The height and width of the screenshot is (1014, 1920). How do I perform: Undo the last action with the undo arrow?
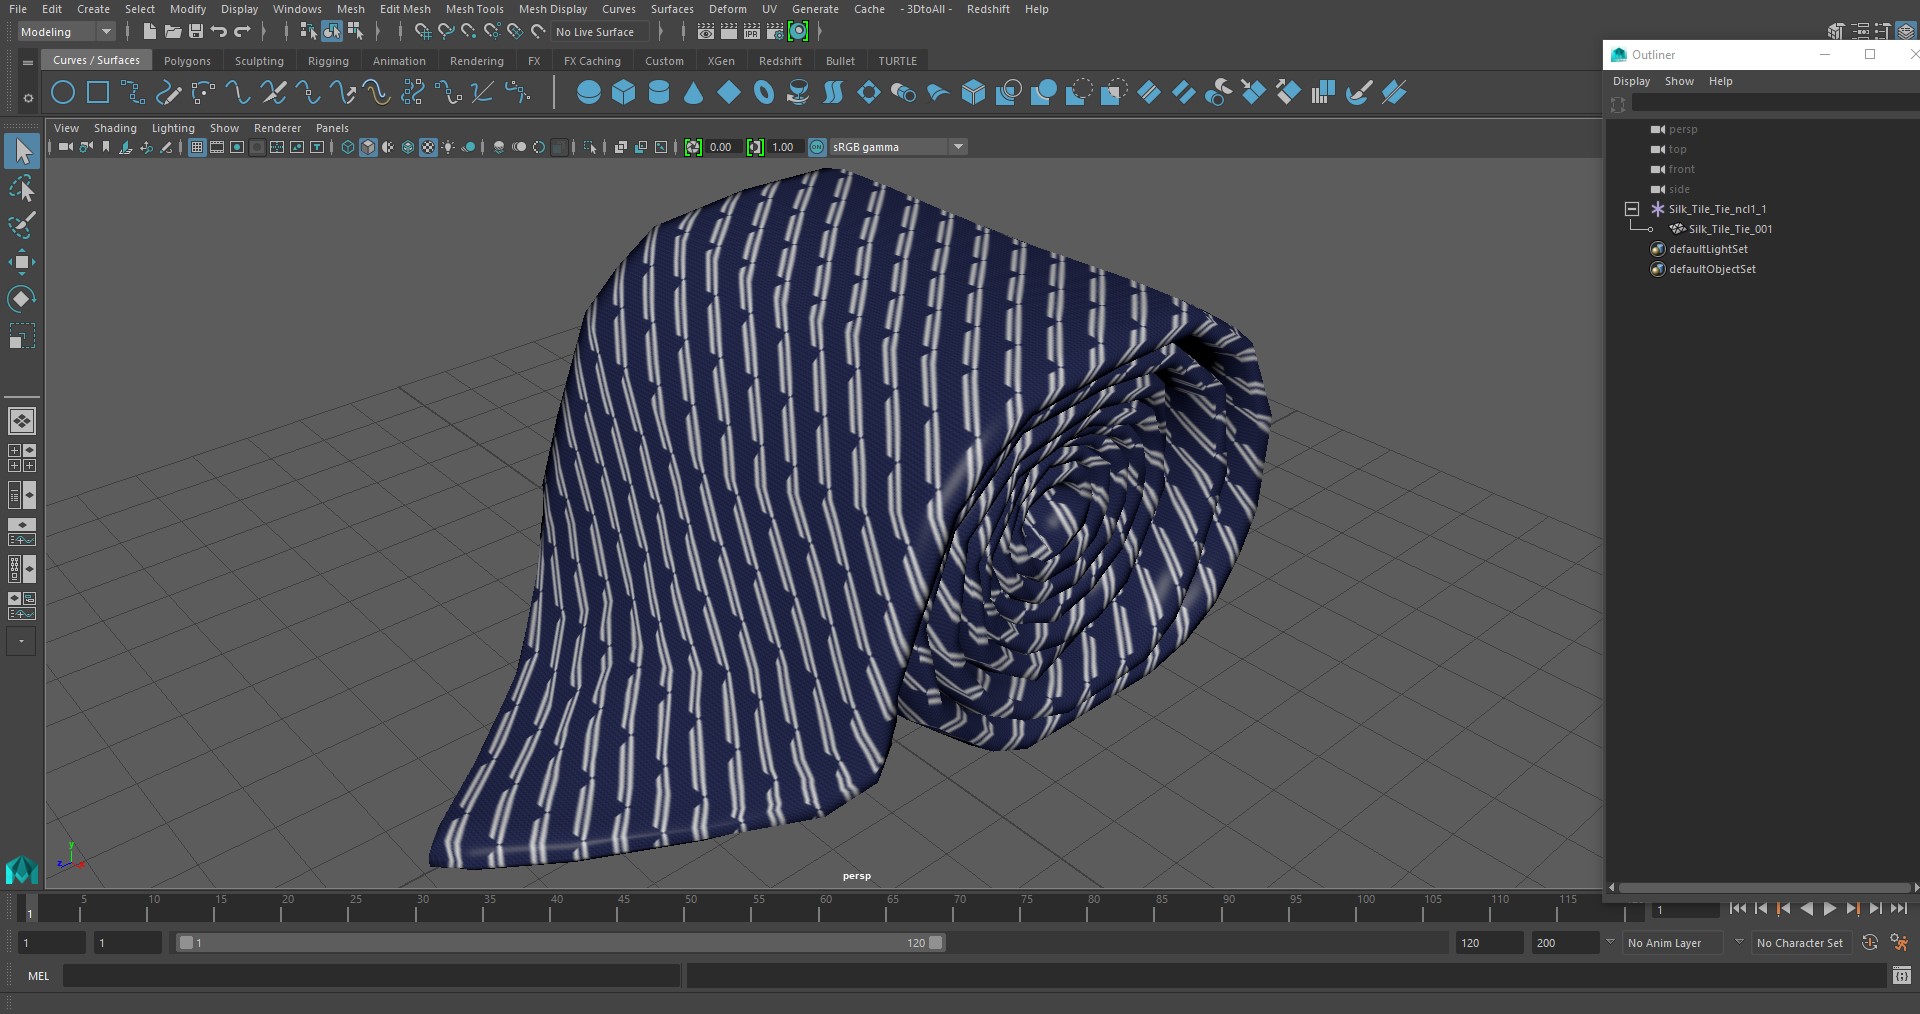(x=219, y=32)
